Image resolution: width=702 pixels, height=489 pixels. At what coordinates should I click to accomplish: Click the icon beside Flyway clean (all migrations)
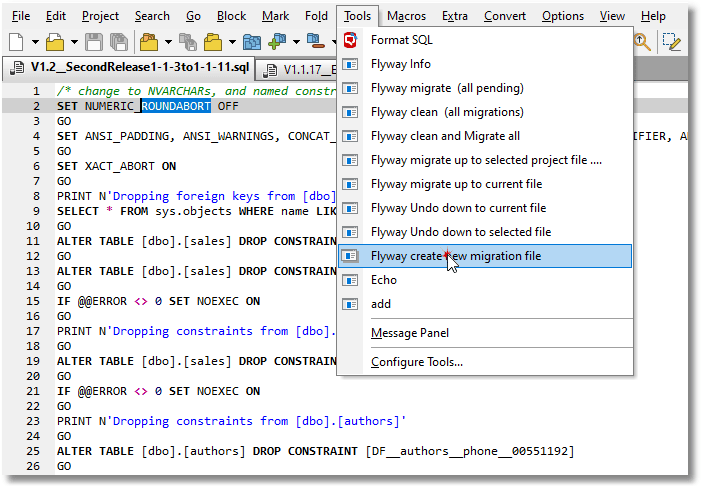[x=350, y=112]
